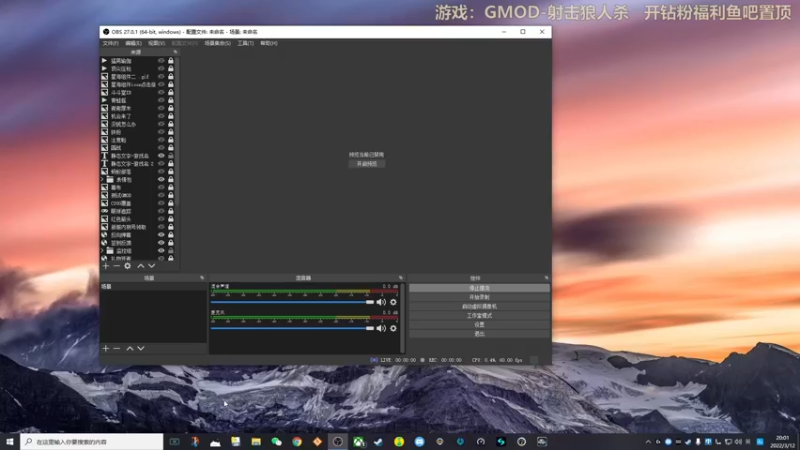Hide the 表情包 group with its eye
The image size is (800, 450).
coord(161,180)
